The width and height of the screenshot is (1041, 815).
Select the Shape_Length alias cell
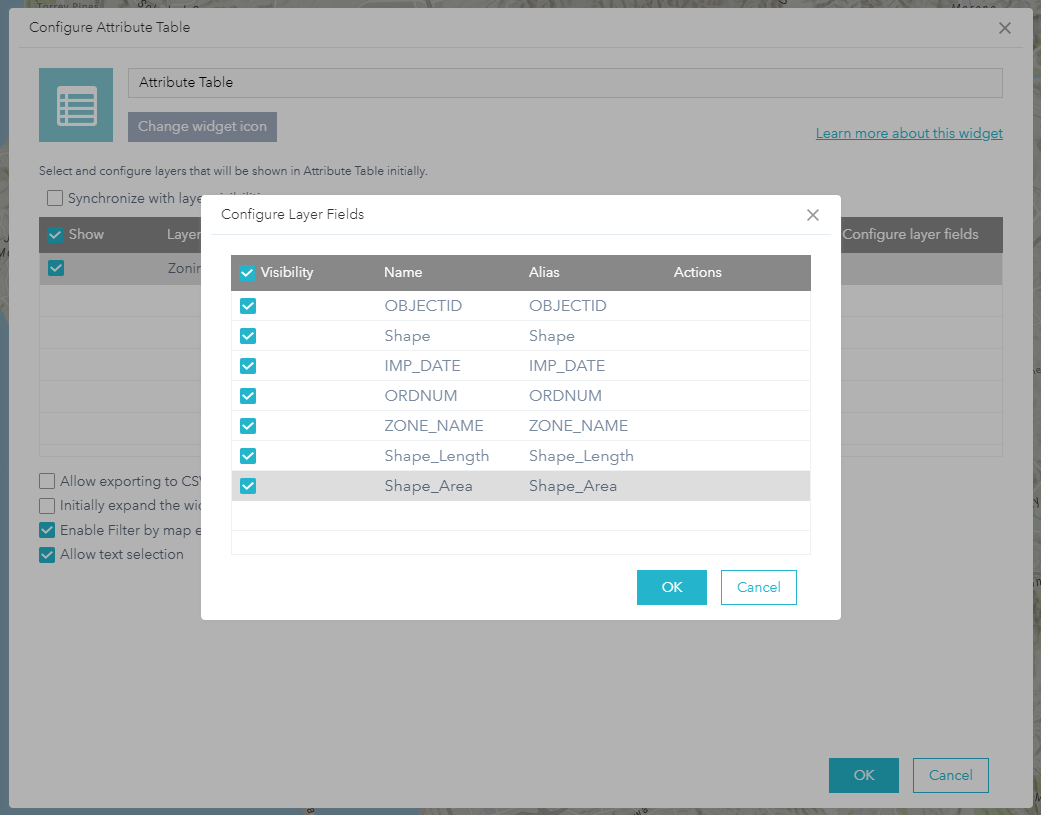[582, 456]
